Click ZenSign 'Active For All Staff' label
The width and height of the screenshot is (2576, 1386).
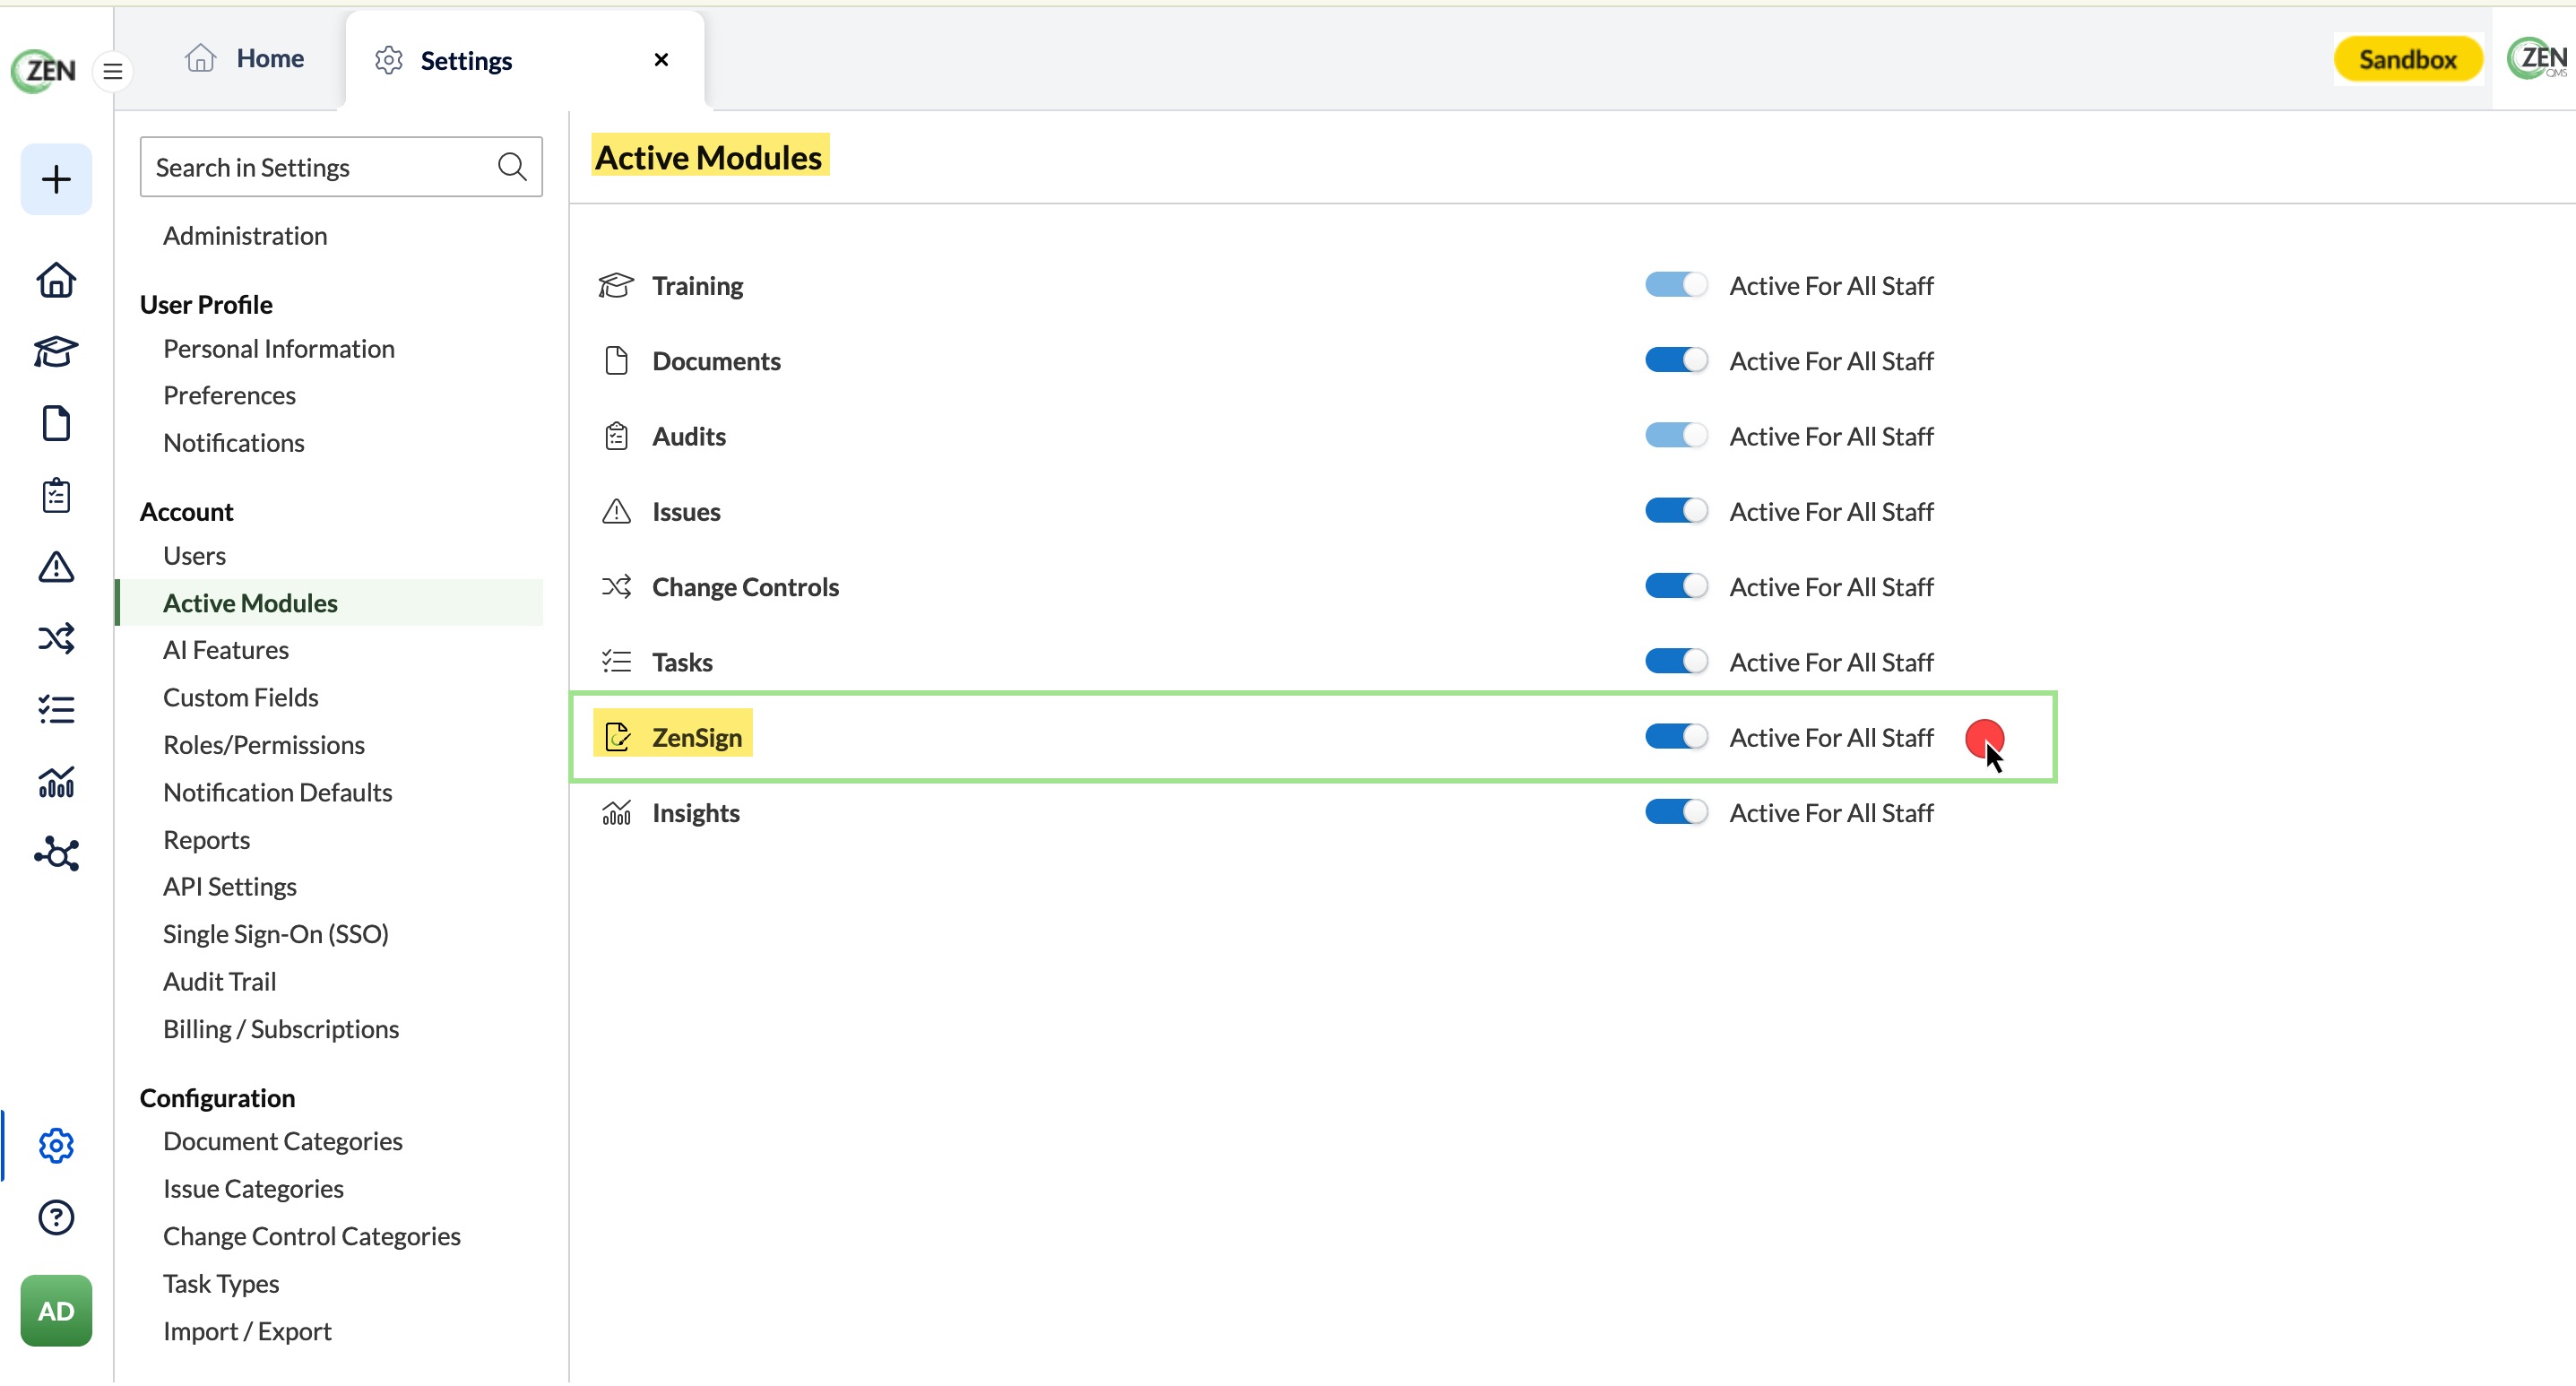point(1832,738)
